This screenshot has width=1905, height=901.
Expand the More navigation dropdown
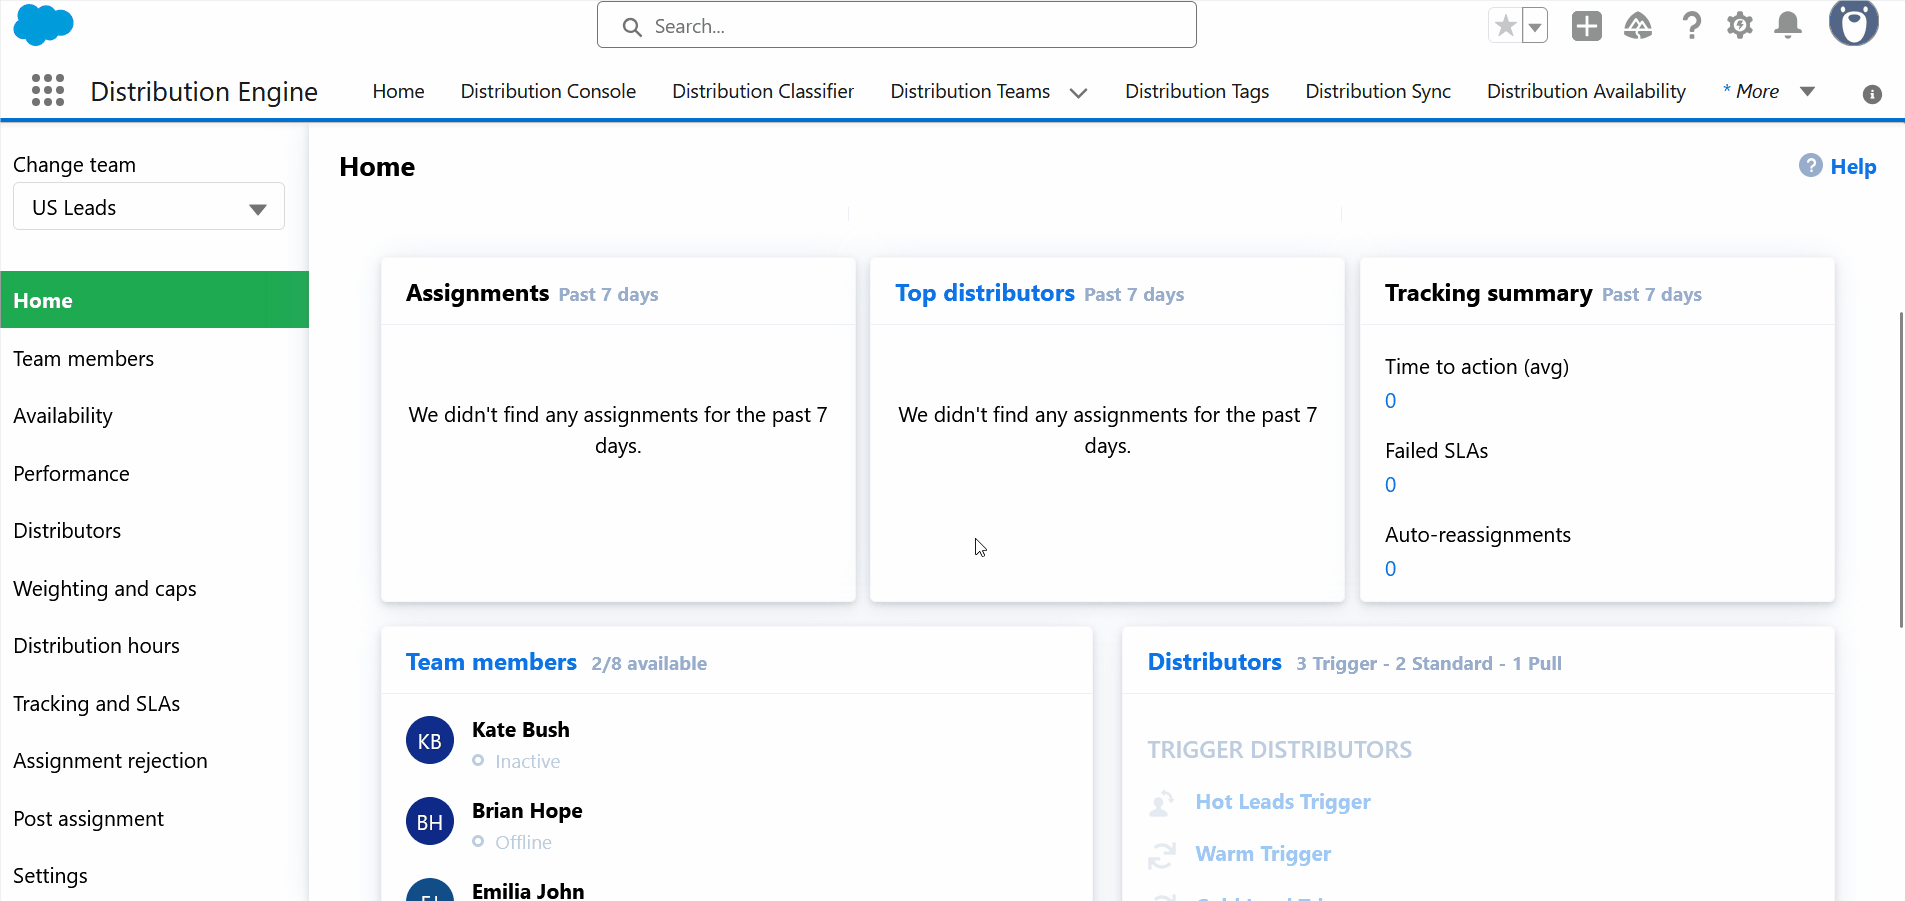coord(1808,92)
